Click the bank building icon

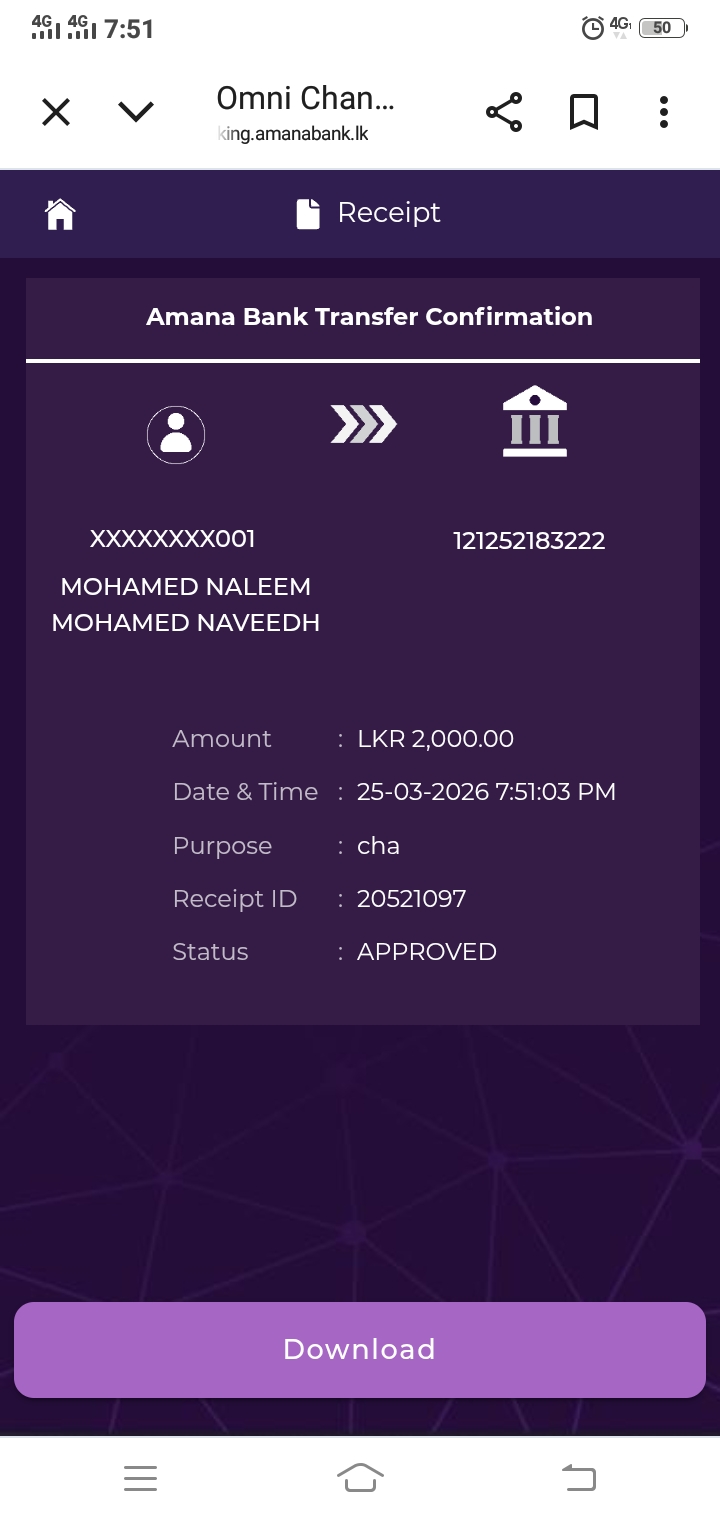(x=535, y=422)
